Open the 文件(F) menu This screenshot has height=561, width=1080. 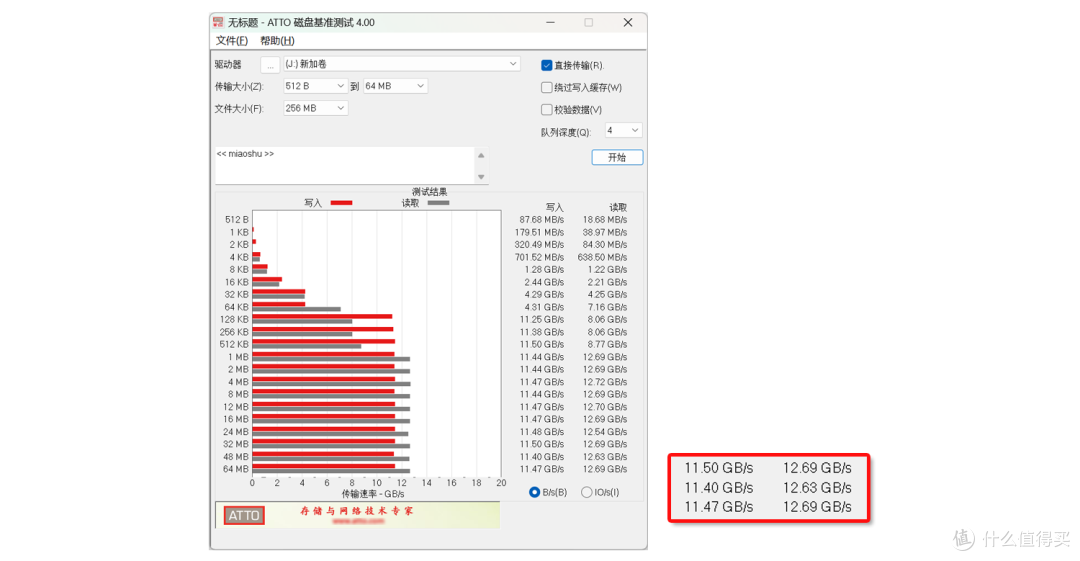coord(231,41)
